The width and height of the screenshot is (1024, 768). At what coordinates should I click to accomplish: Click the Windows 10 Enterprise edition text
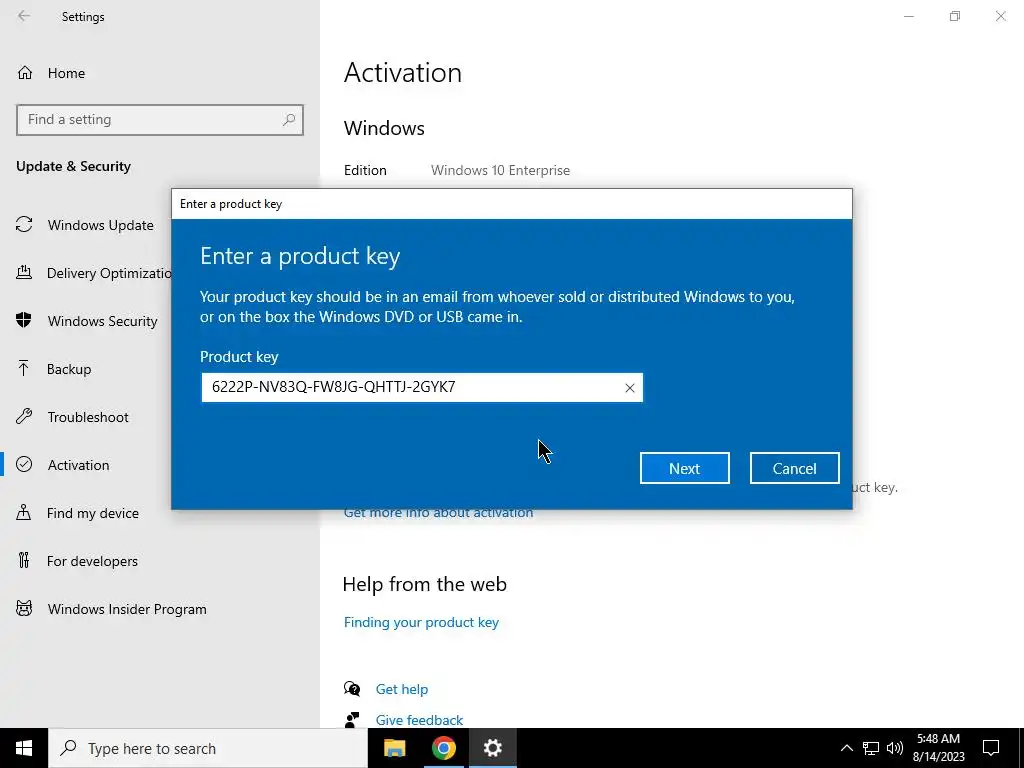500,170
